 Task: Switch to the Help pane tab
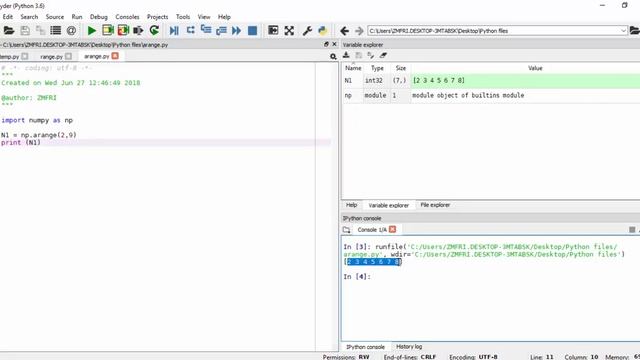(x=351, y=205)
